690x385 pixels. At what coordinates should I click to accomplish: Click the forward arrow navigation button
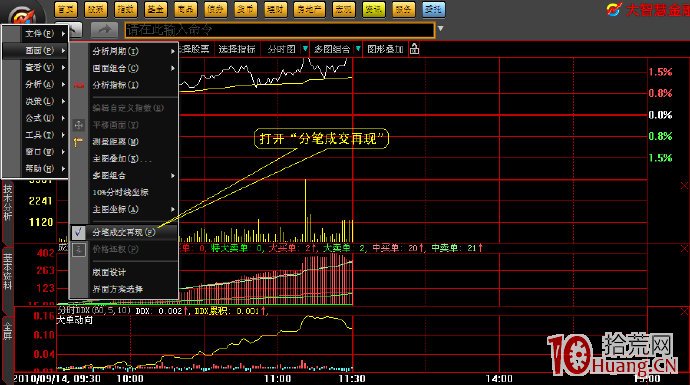pyautogui.click(x=104, y=30)
